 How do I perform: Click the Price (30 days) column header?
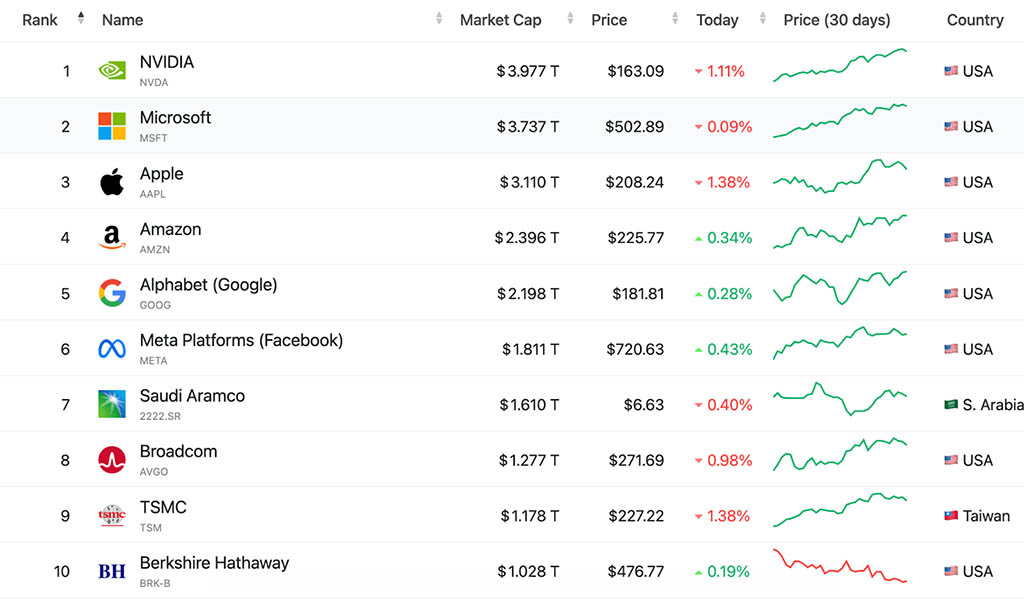(837, 20)
